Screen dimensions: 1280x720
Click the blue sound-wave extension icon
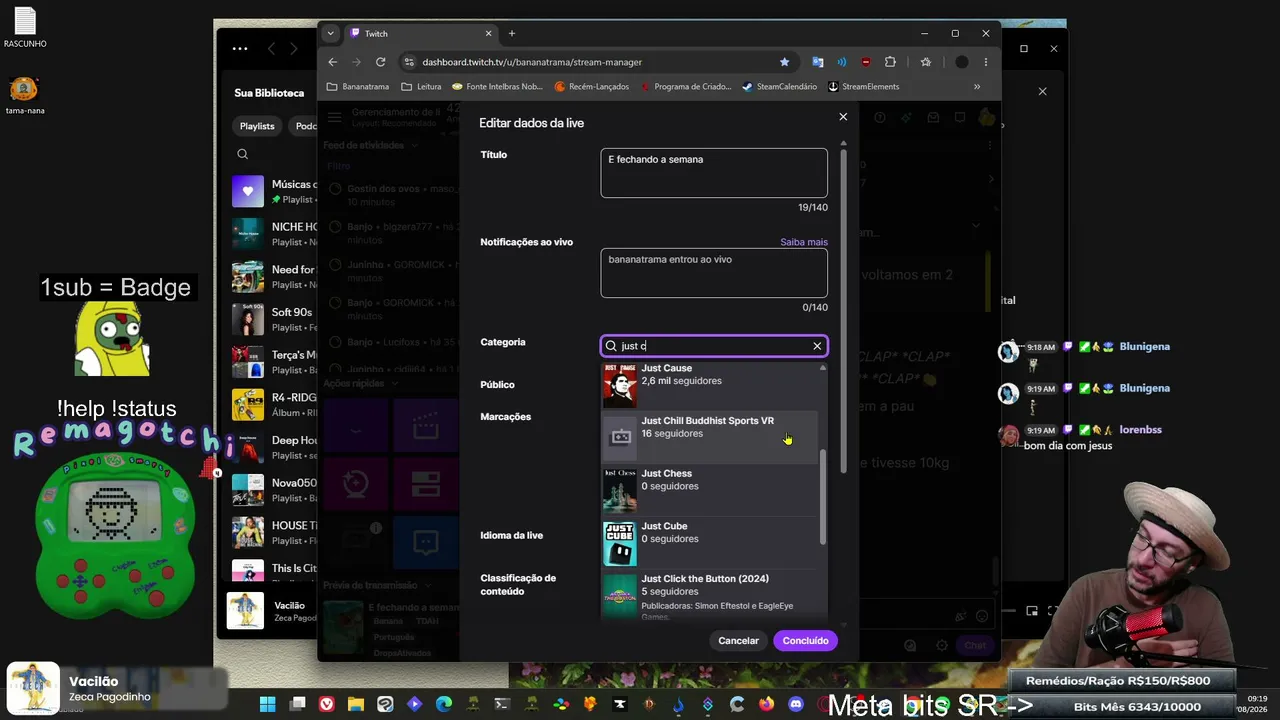coord(842,62)
